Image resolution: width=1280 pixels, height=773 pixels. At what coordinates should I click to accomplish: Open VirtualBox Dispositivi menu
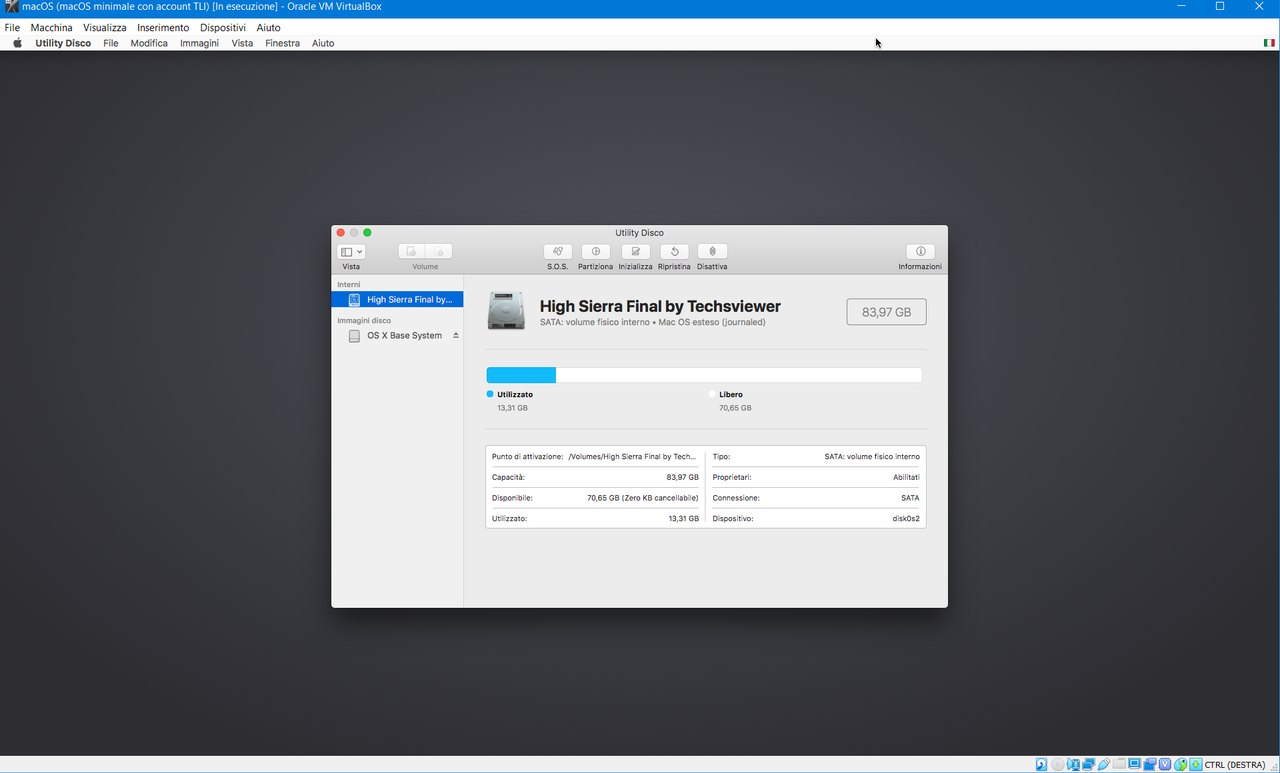[x=222, y=28]
